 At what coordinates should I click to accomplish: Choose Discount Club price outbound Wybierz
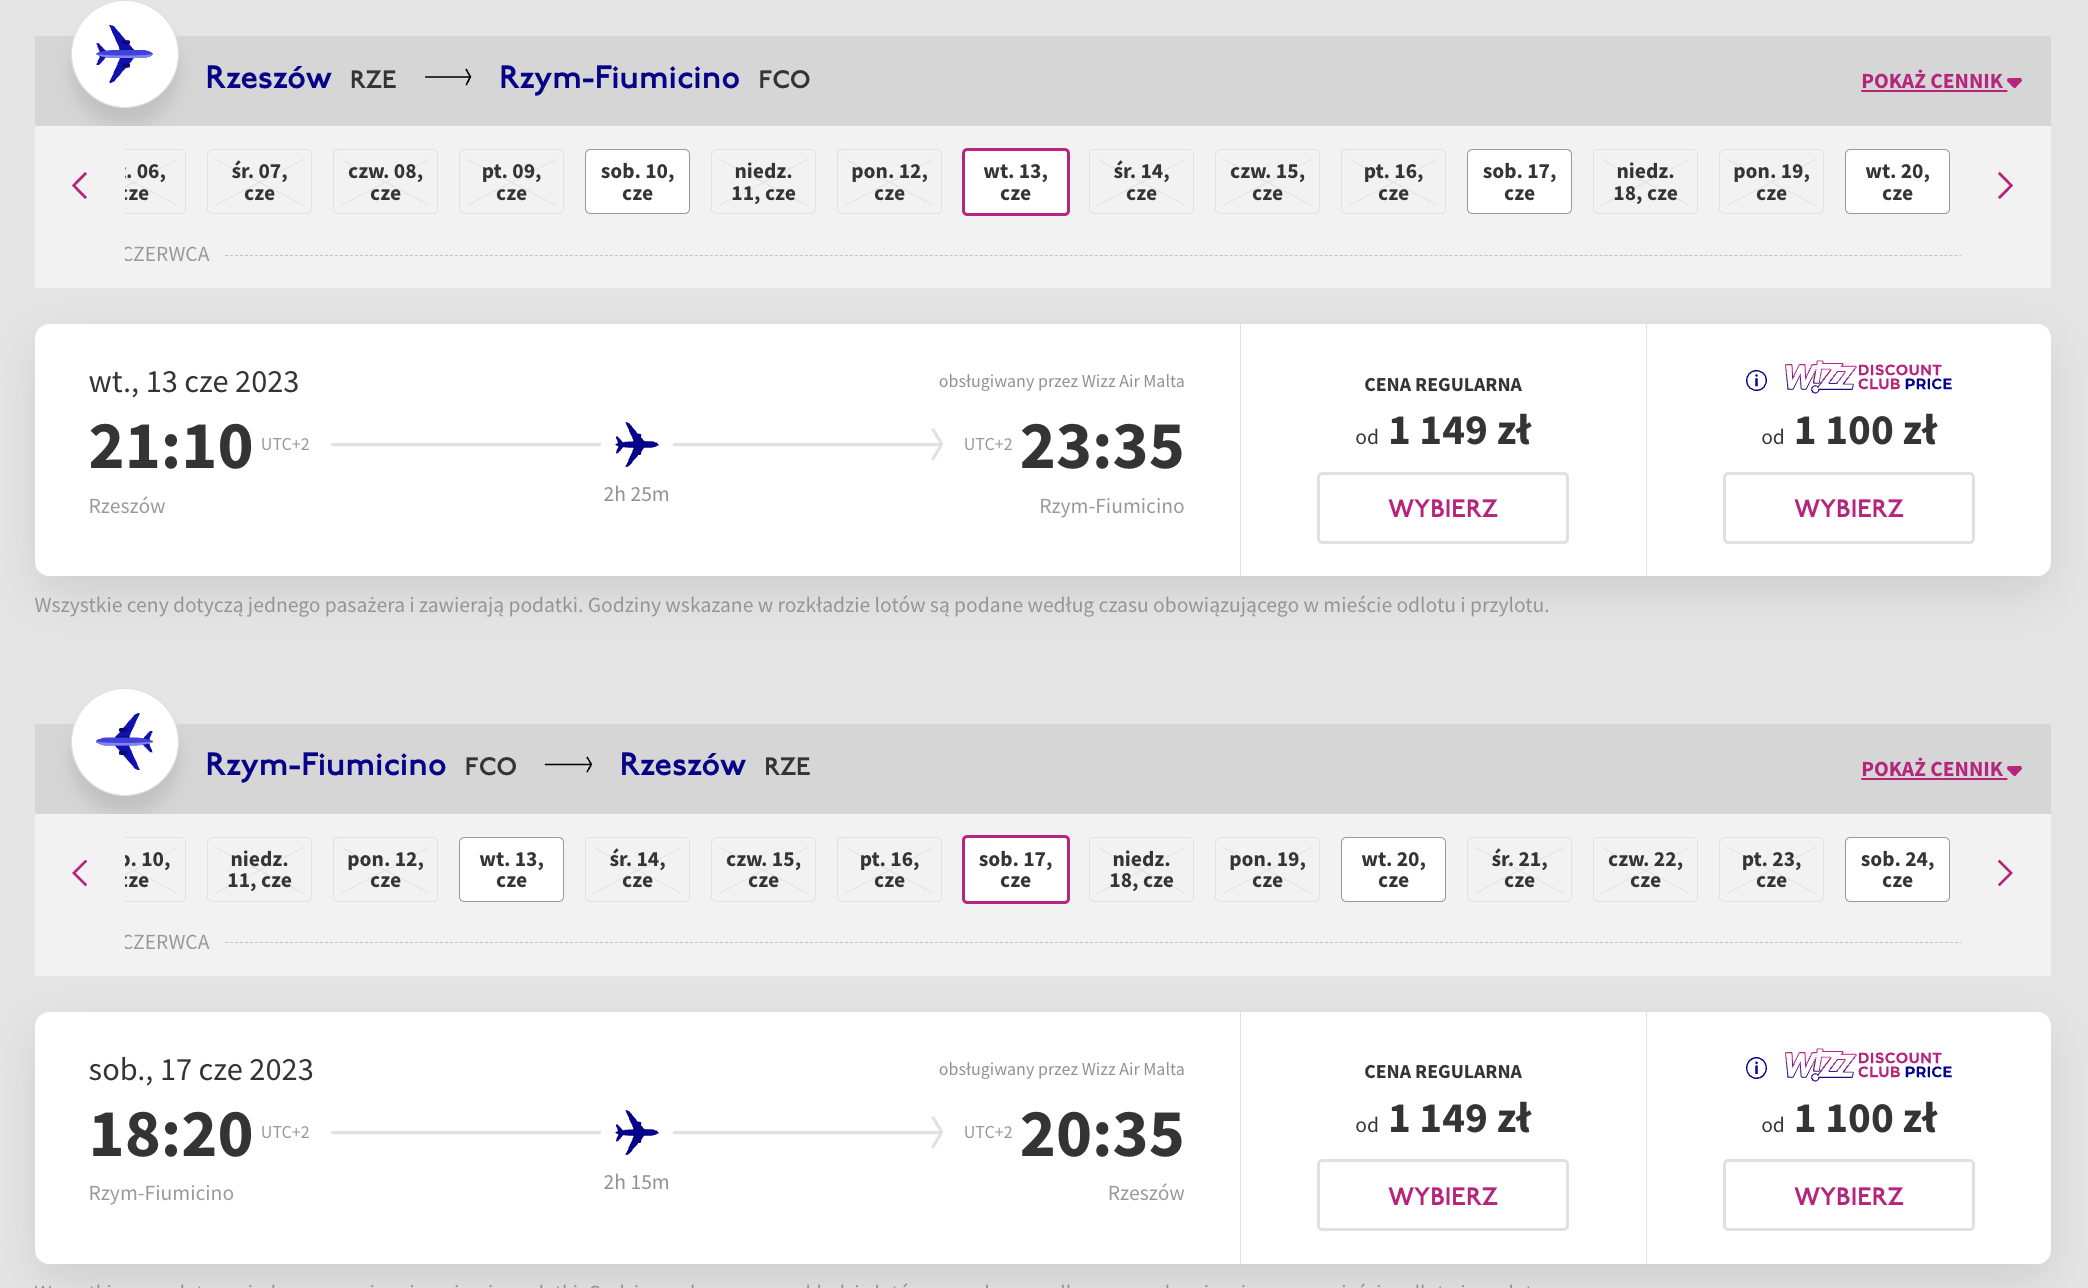pyautogui.click(x=1848, y=508)
